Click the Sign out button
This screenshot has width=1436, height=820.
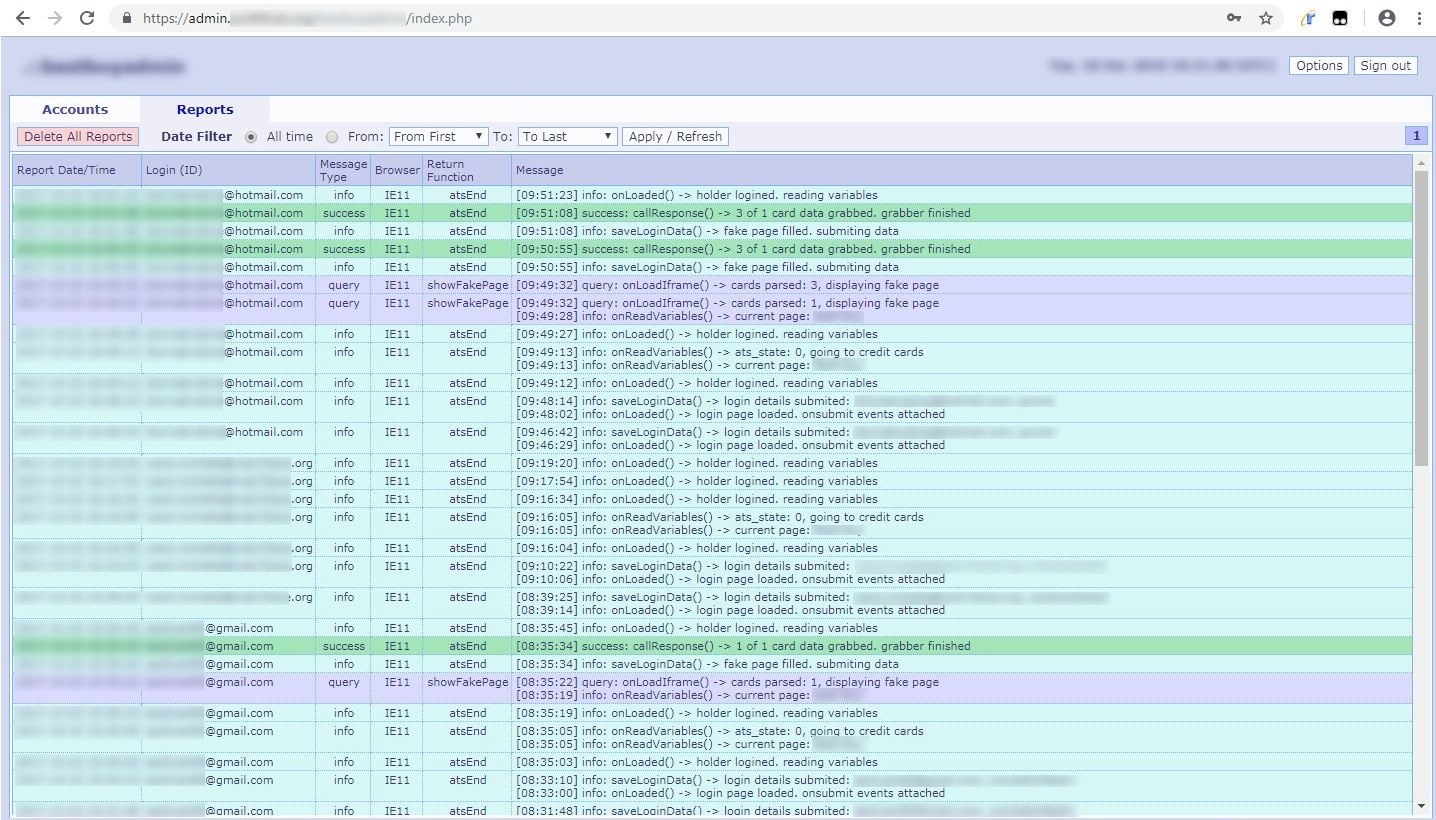[1386, 66]
